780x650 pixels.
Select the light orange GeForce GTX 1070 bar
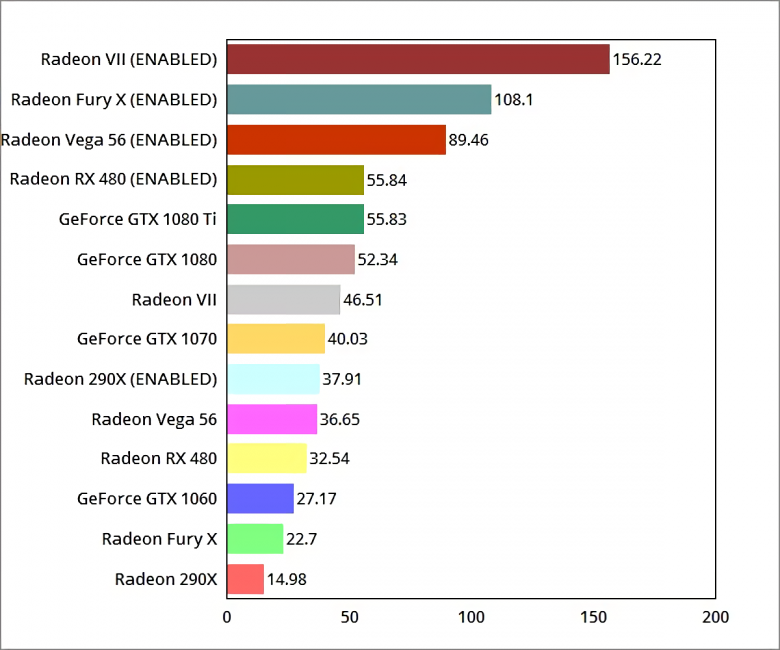pyautogui.click(x=276, y=339)
